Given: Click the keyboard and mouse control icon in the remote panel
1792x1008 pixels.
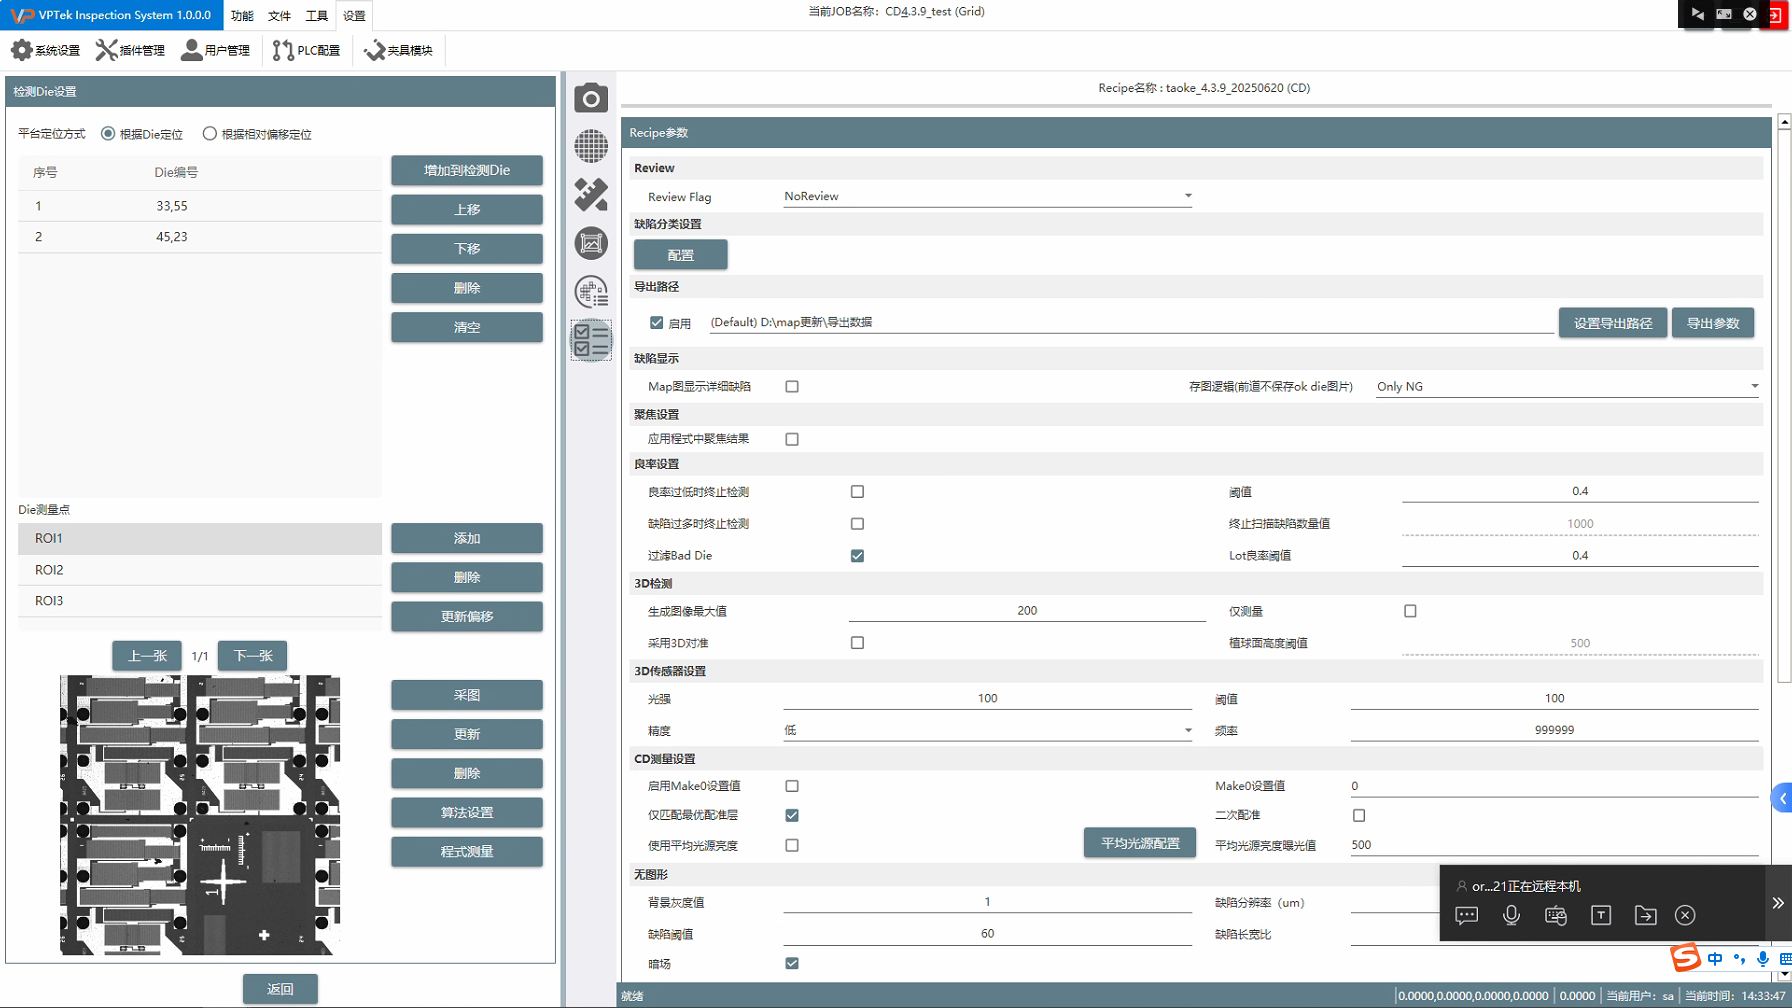Looking at the screenshot, I should tap(1556, 915).
